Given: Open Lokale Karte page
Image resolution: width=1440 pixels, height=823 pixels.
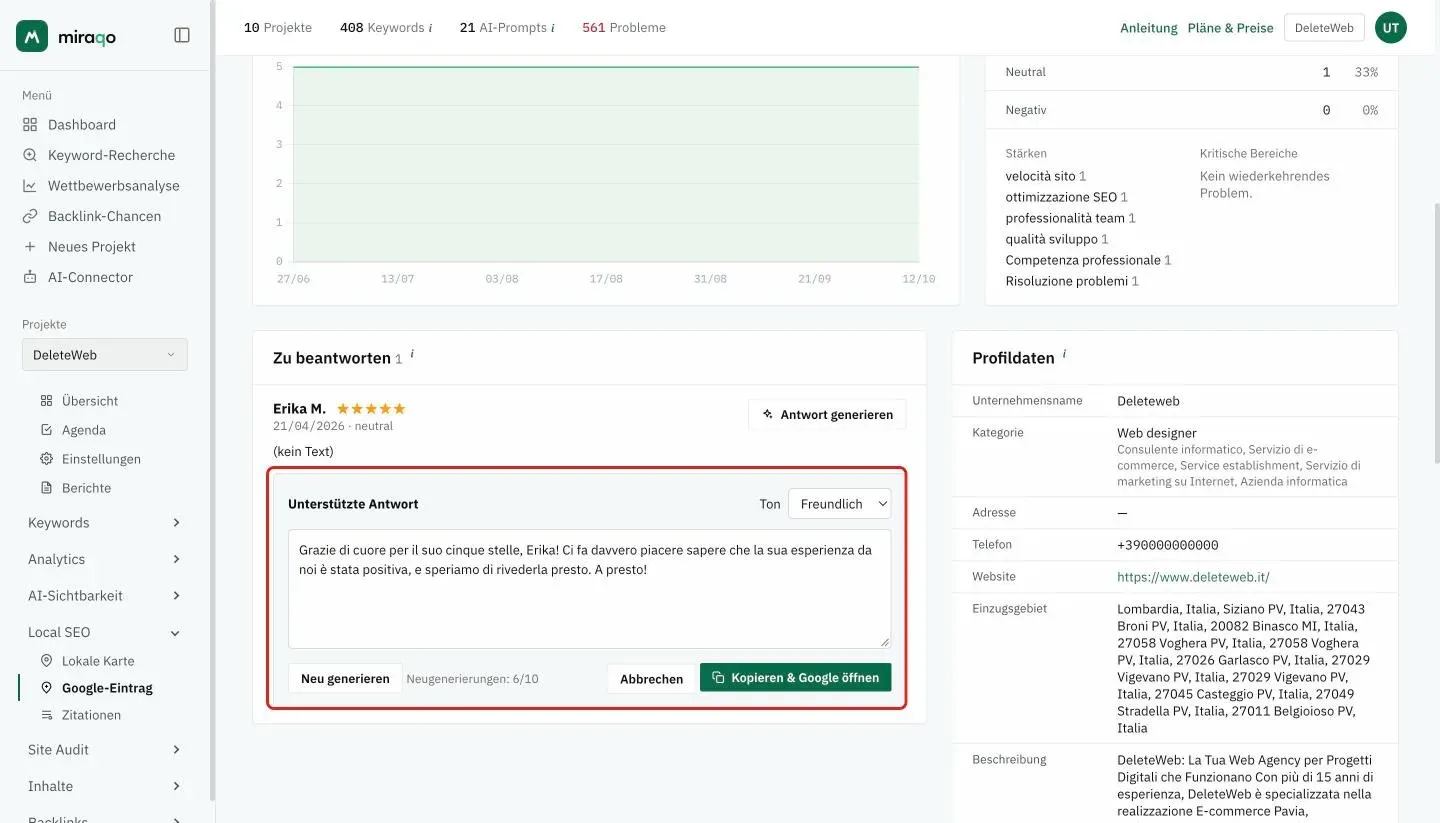Looking at the screenshot, I should click(x=98, y=661).
